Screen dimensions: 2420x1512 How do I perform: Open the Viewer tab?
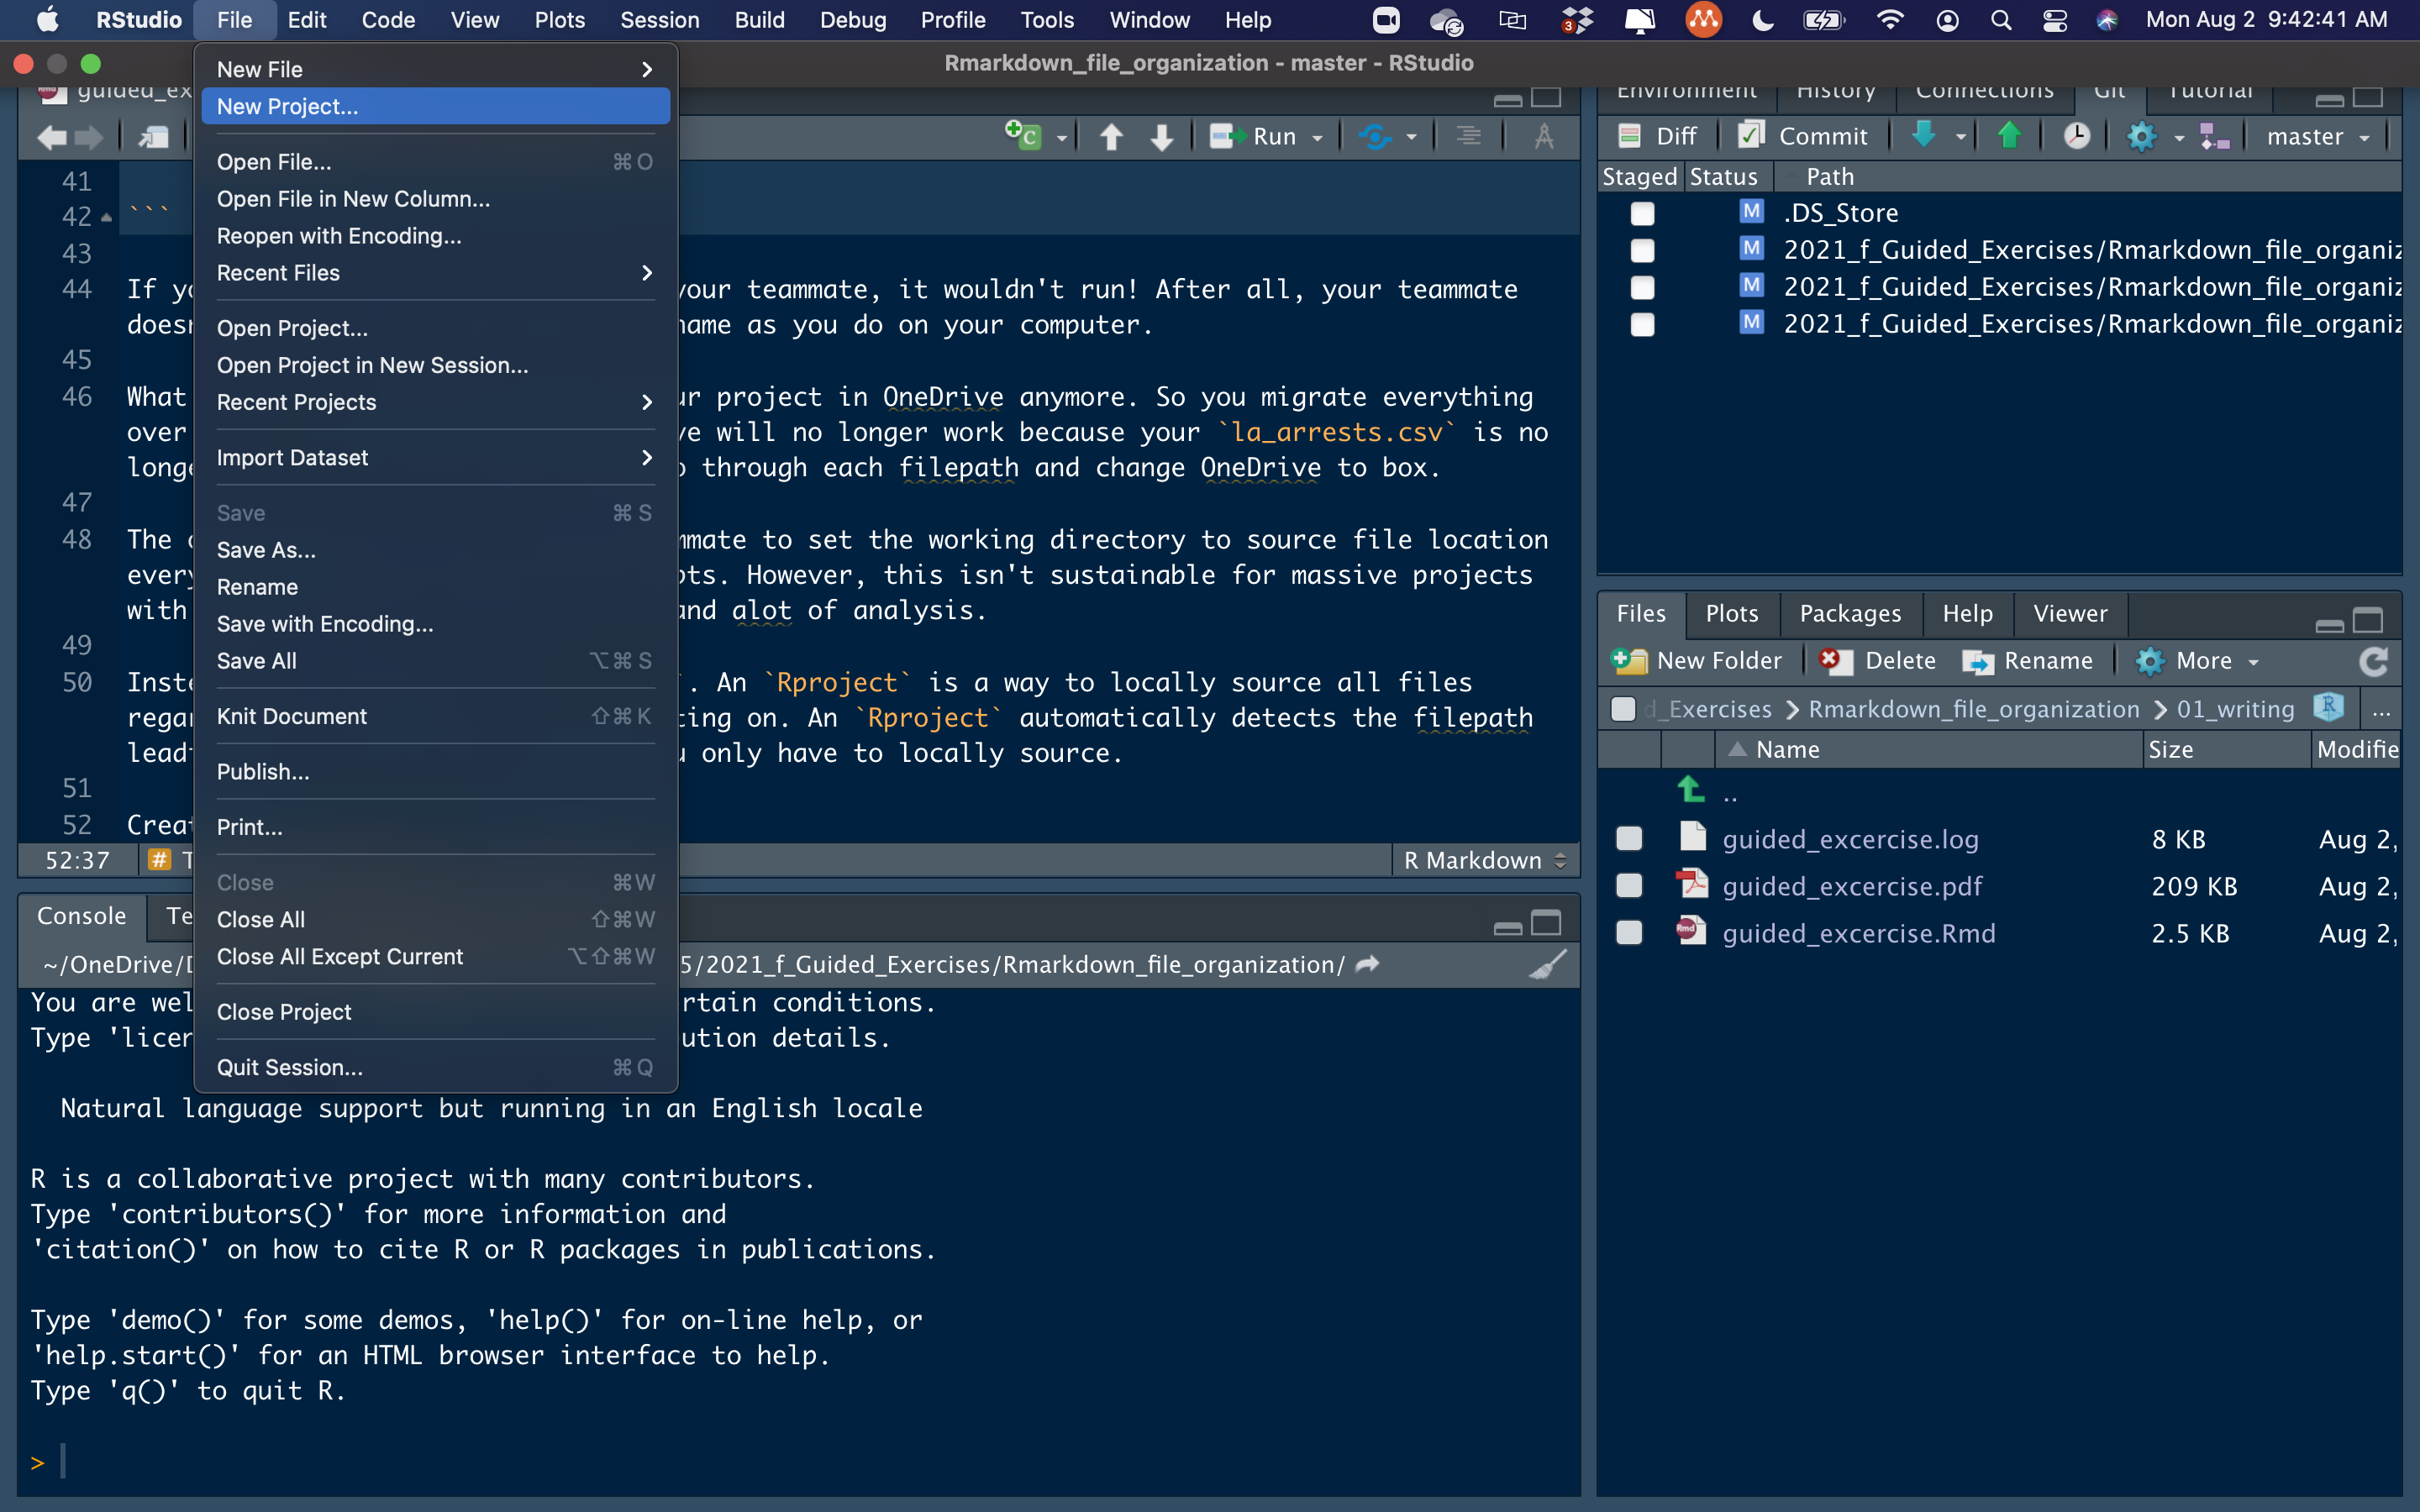pyautogui.click(x=2069, y=613)
